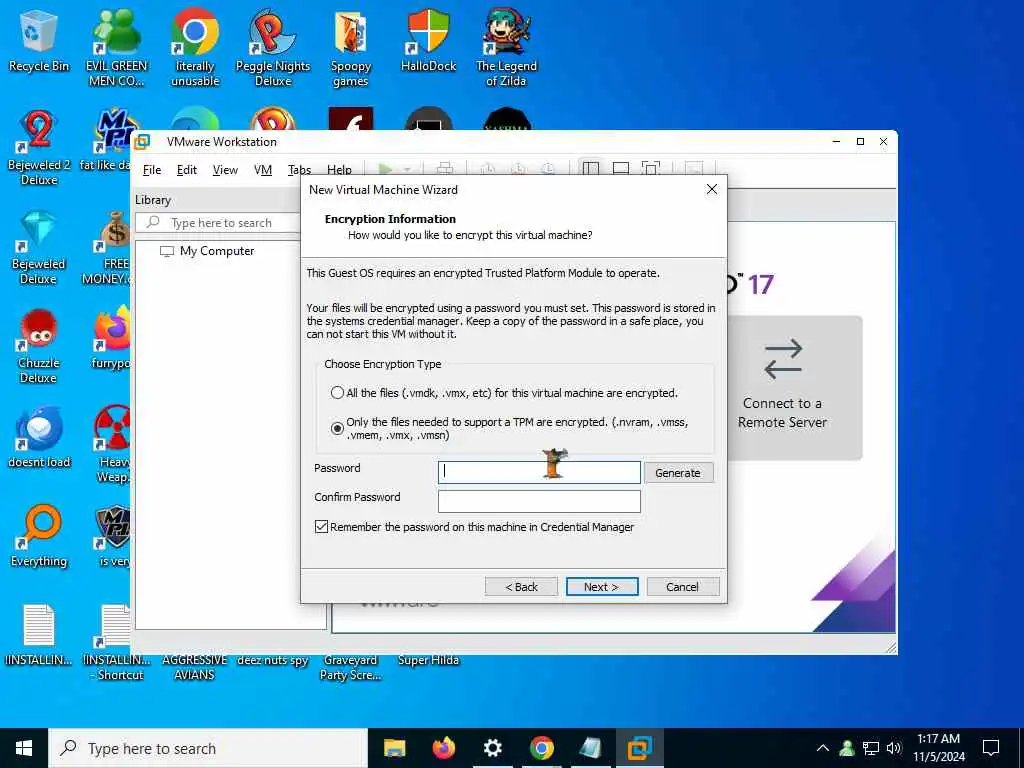Select the EVIL GREEN MEN desktop shortcut
The height and width of the screenshot is (768, 1024).
pyautogui.click(x=116, y=46)
